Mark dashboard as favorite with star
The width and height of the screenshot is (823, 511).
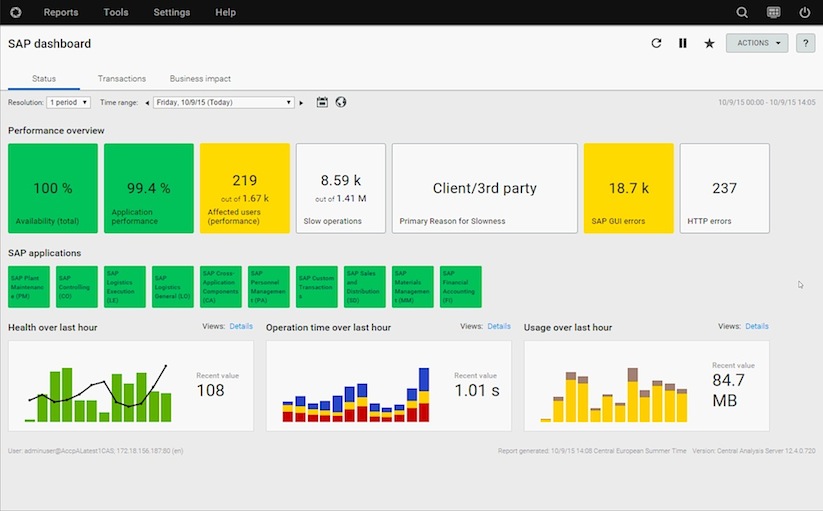(709, 43)
